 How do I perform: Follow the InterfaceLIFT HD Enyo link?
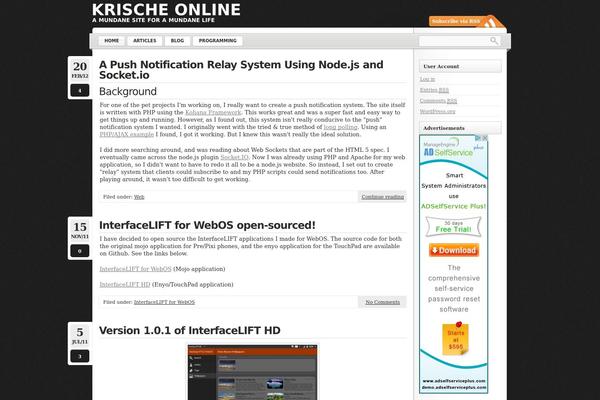(x=125, y=285)
